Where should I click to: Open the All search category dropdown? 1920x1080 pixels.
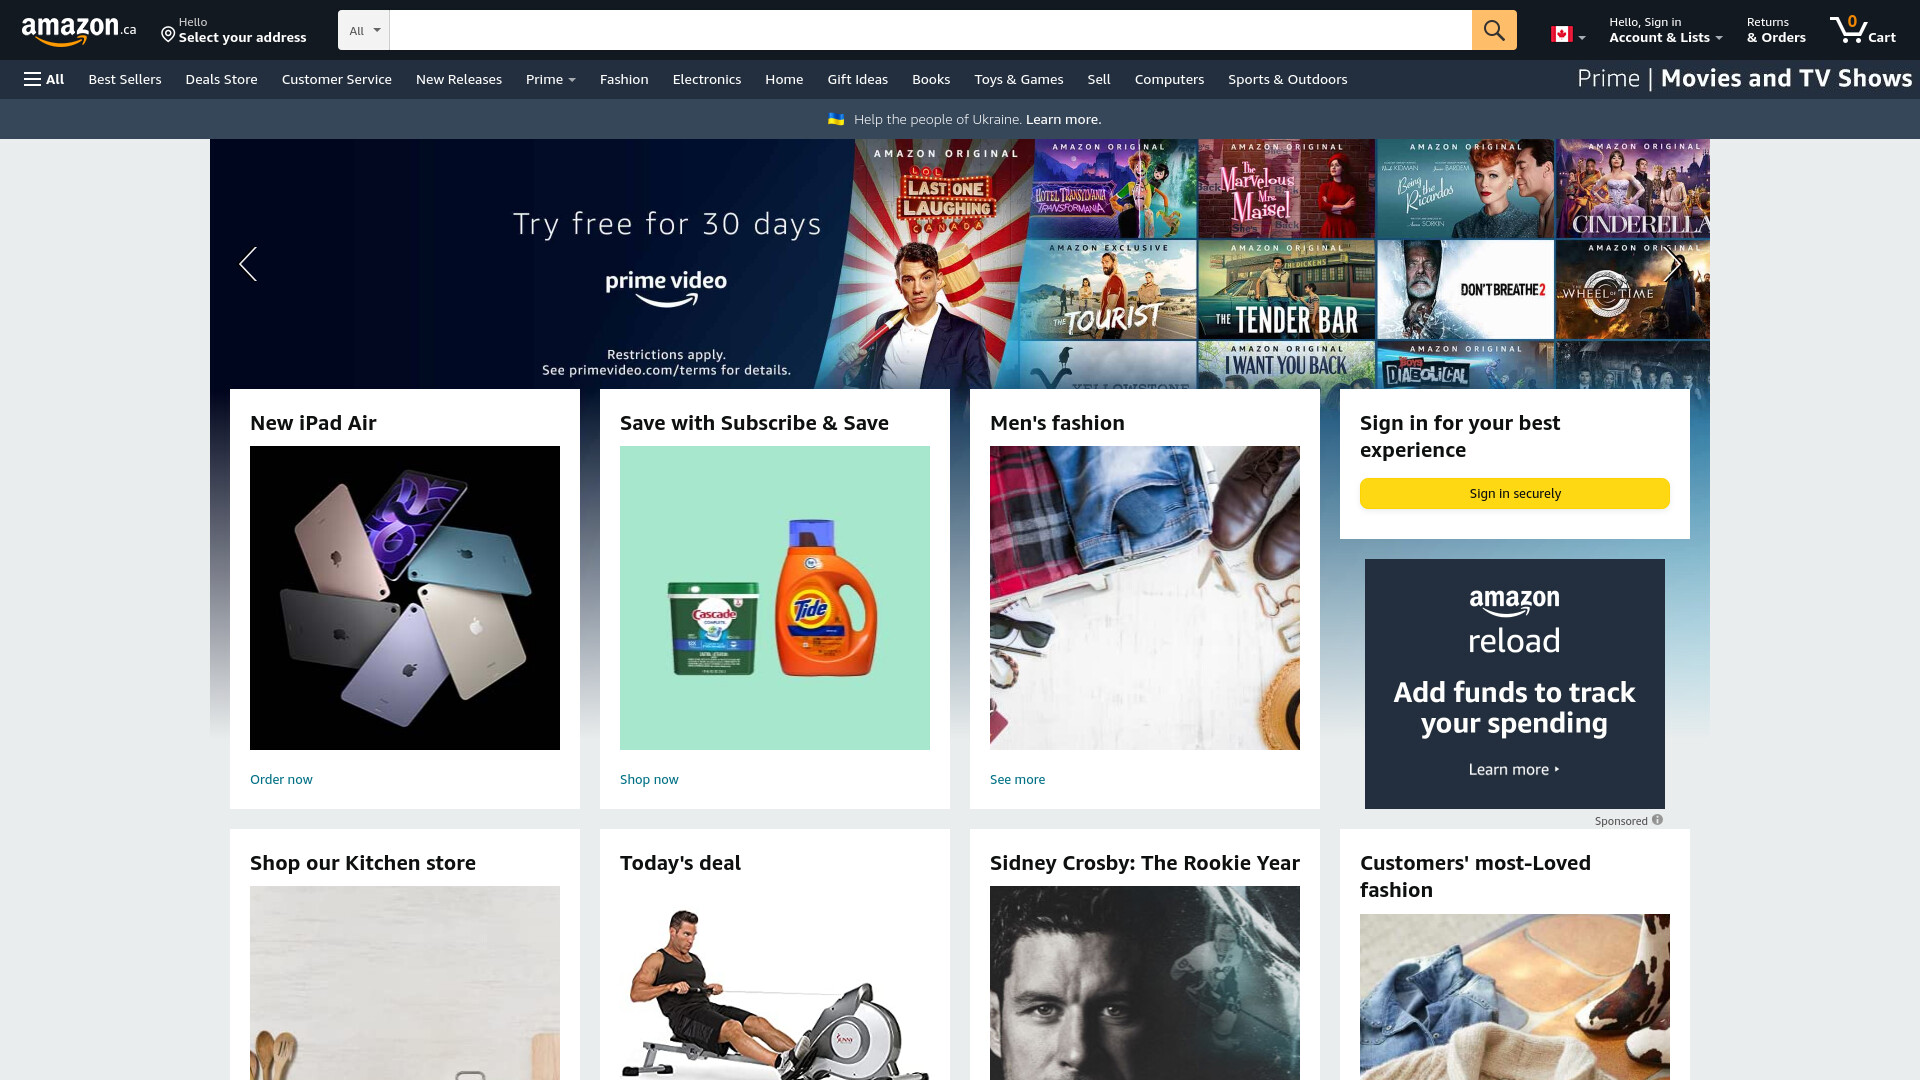[x=364, y=30]
